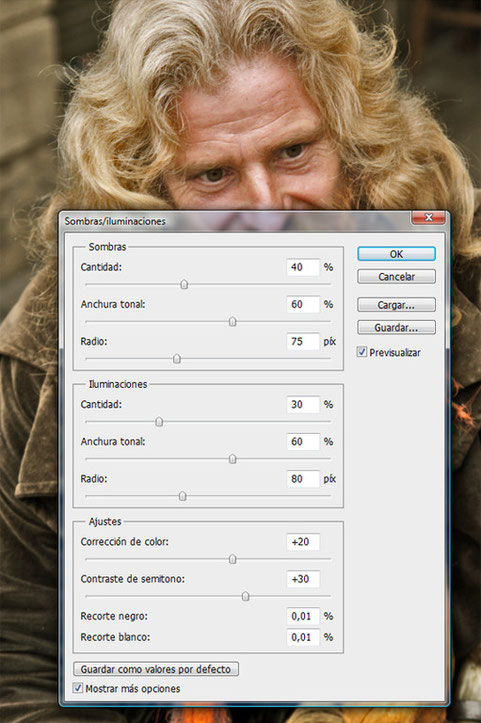481x723 pixels.
Task: Click the Sombras Anchura tonal slider handle
Action: pyautogui.click(x=232, y=321)
